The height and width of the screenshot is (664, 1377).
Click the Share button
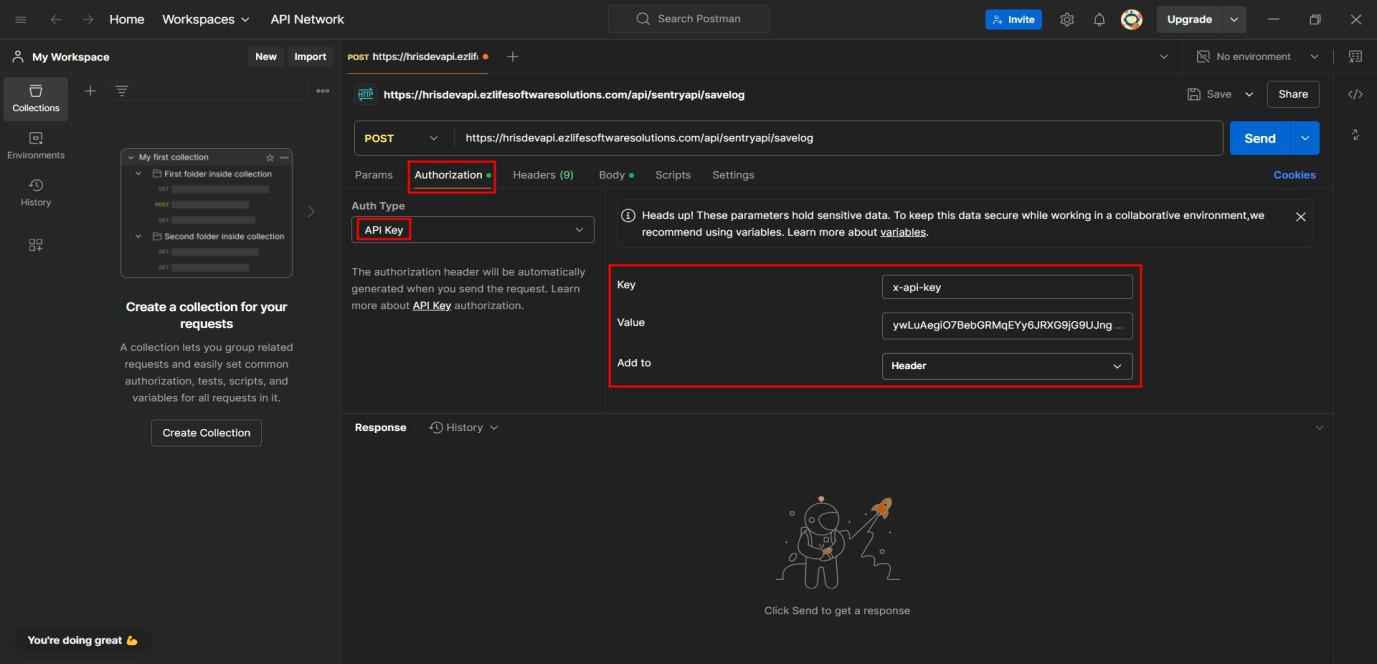[x=1293, y=94]
